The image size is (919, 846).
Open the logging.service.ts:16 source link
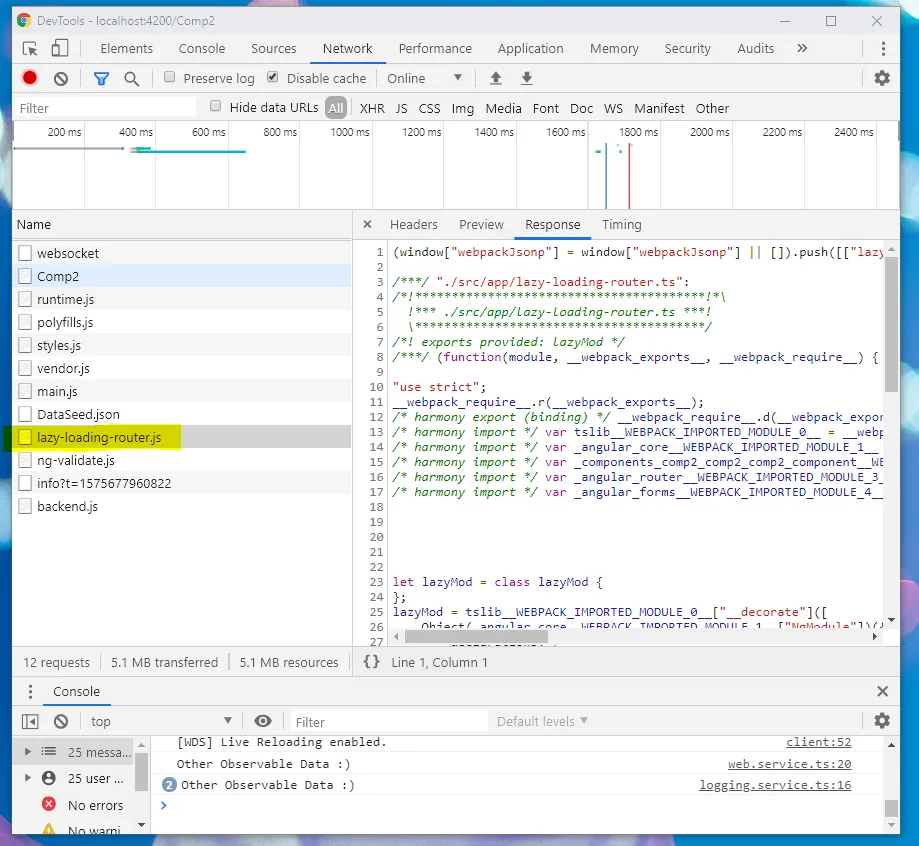click(774, 785)
